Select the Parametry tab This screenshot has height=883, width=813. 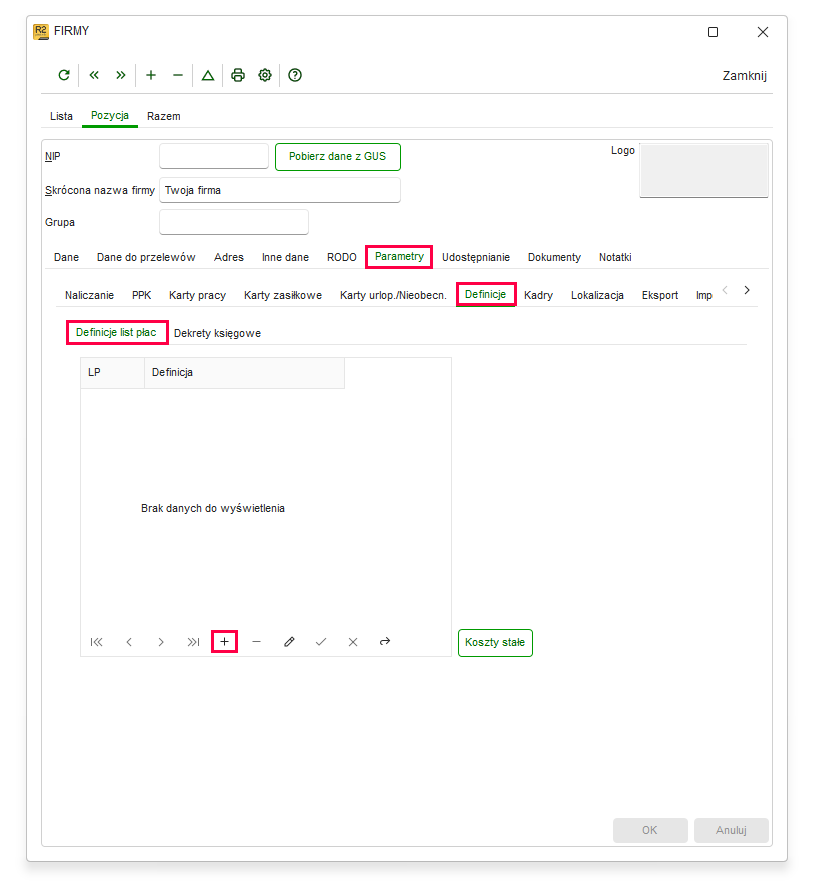tap(399, 257)
